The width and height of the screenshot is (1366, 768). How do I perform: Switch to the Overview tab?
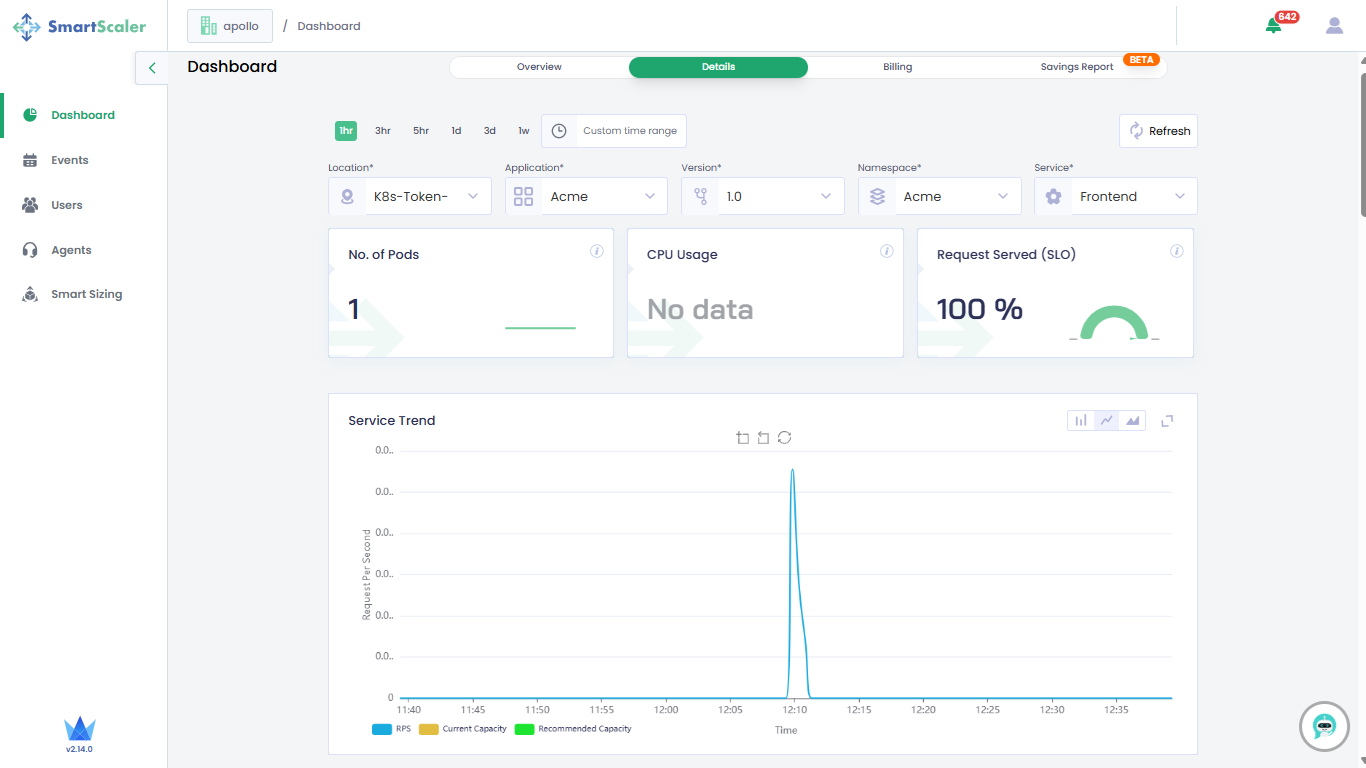coord(539,67)
